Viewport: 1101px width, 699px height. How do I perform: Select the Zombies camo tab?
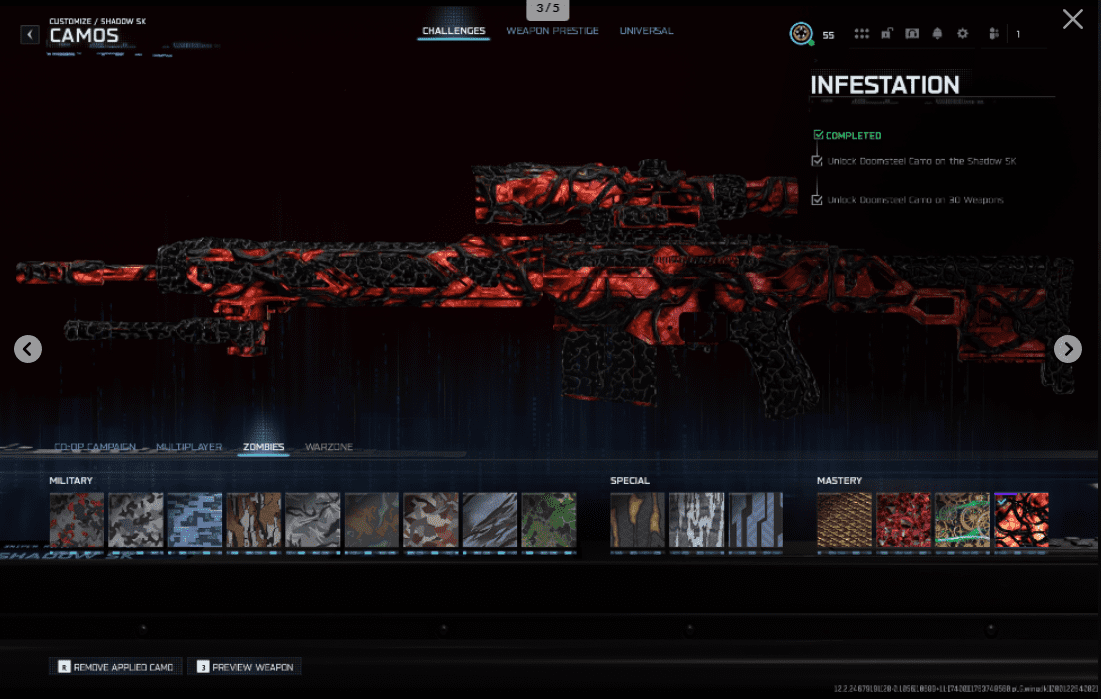click(263, 447)
